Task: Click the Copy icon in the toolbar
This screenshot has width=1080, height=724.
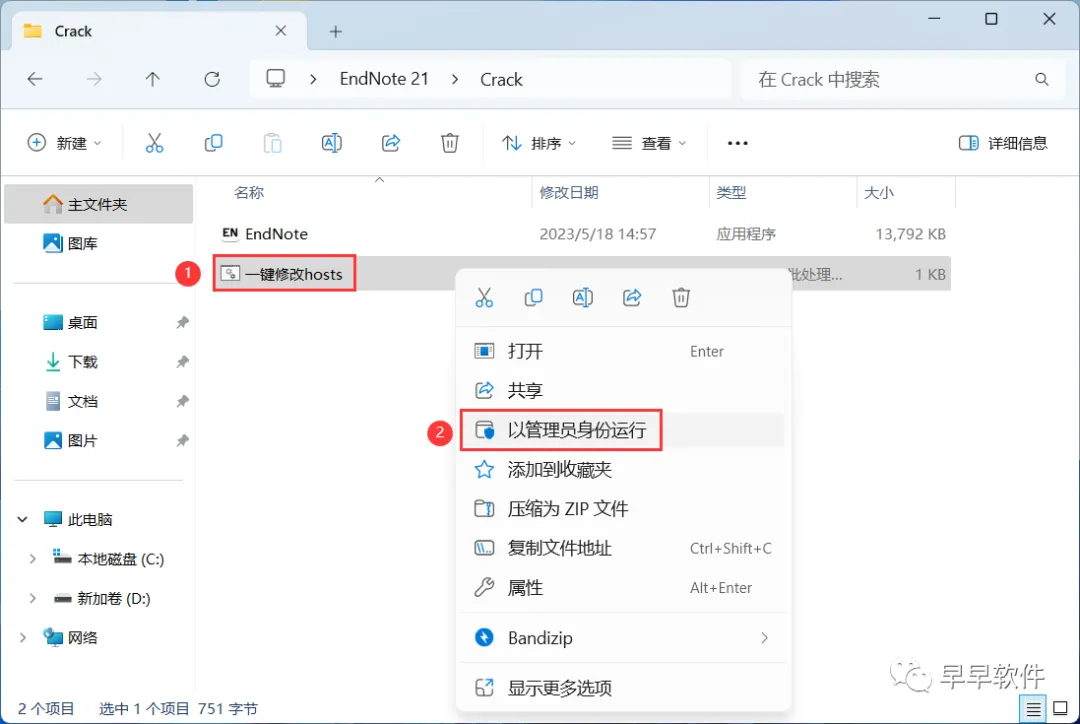Action: pos(214,143)
